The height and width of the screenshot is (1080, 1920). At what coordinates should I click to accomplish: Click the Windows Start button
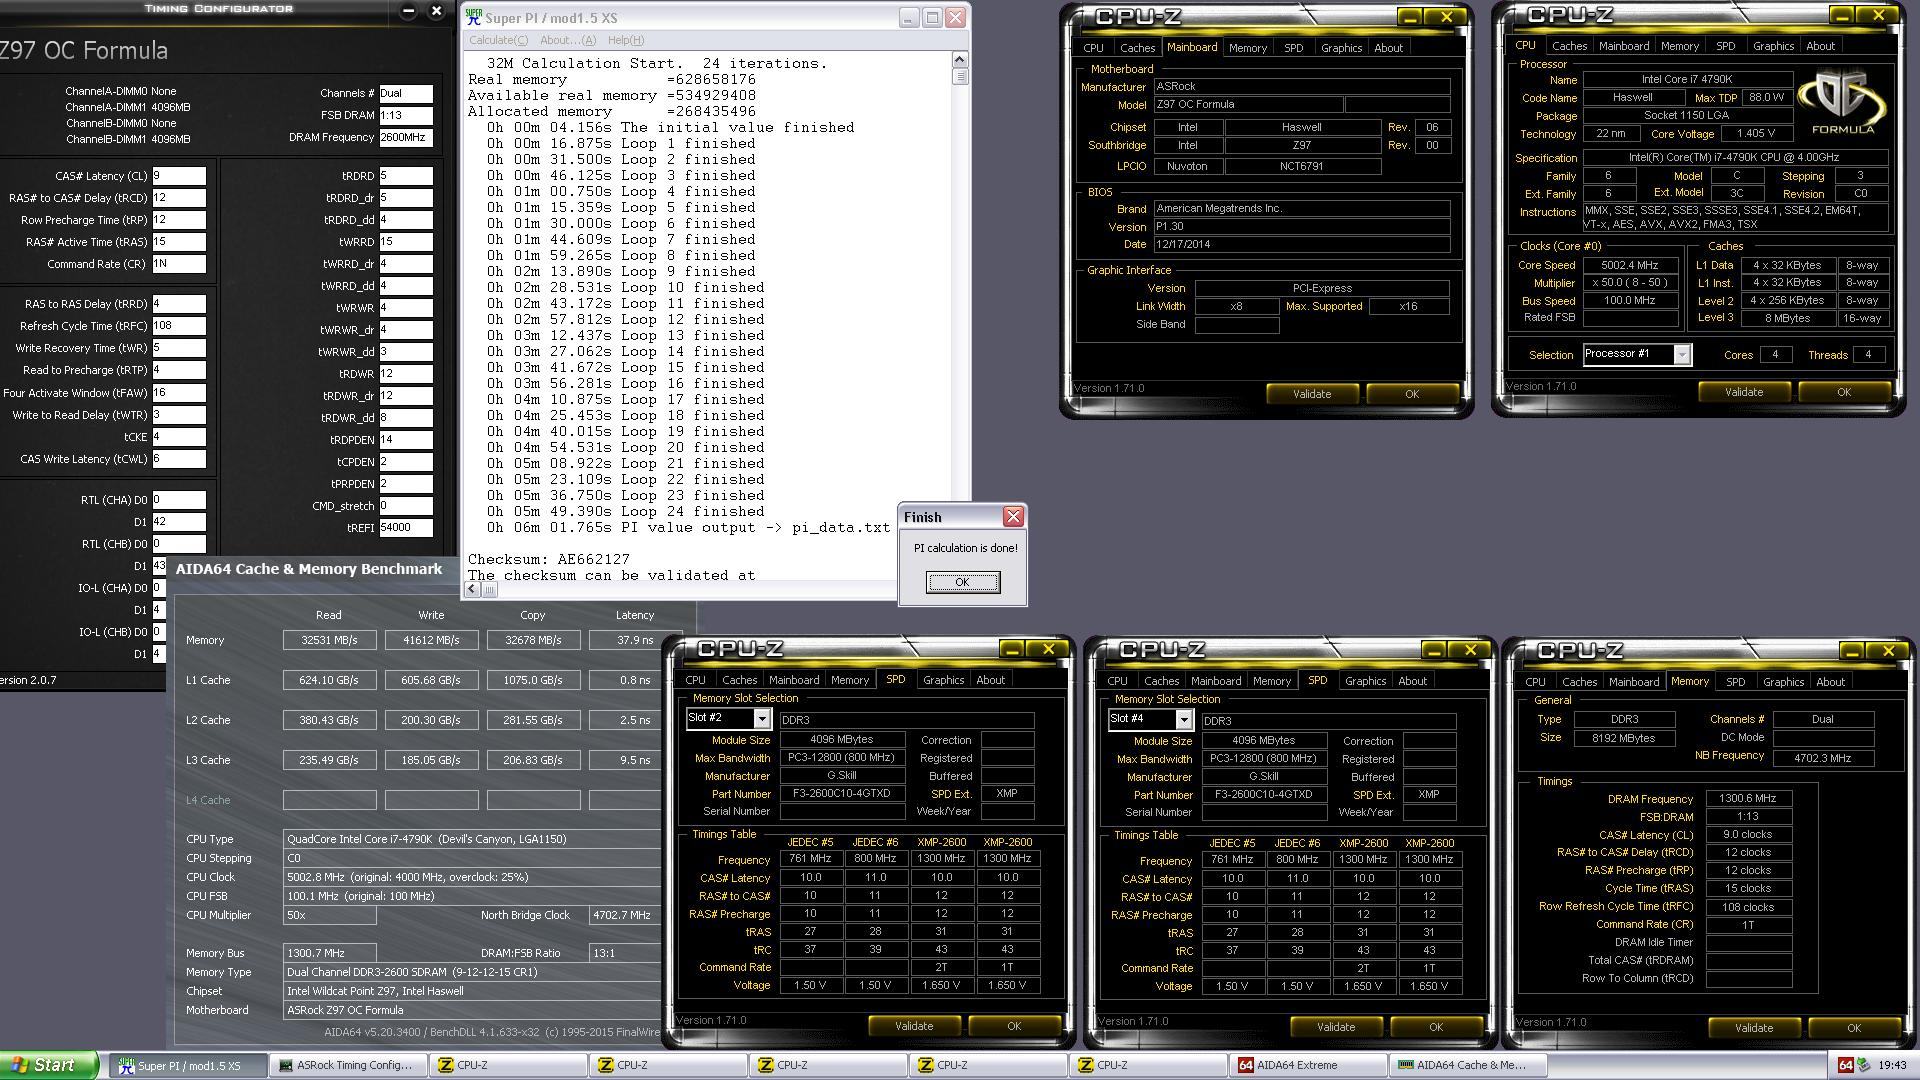(x=48, y=1066)
